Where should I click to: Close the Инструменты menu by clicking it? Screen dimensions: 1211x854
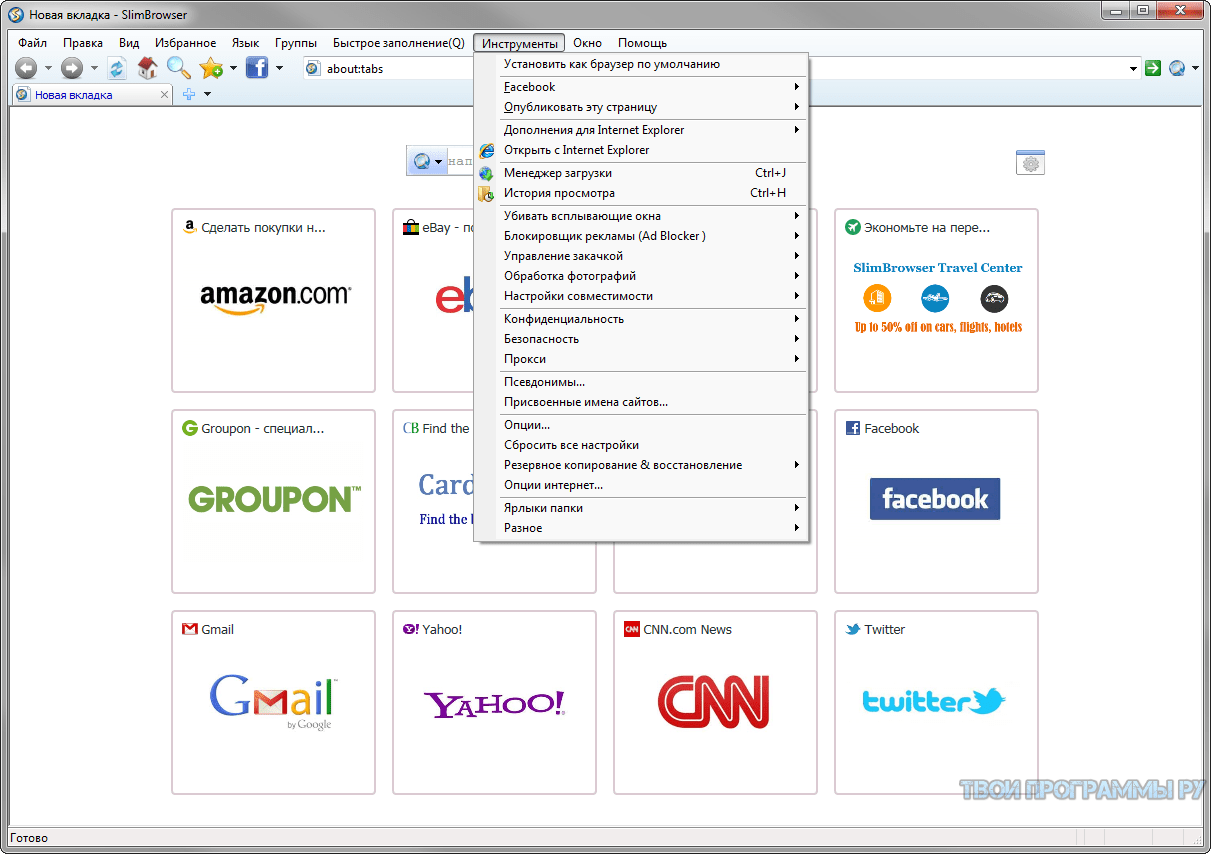pos(520,43)
